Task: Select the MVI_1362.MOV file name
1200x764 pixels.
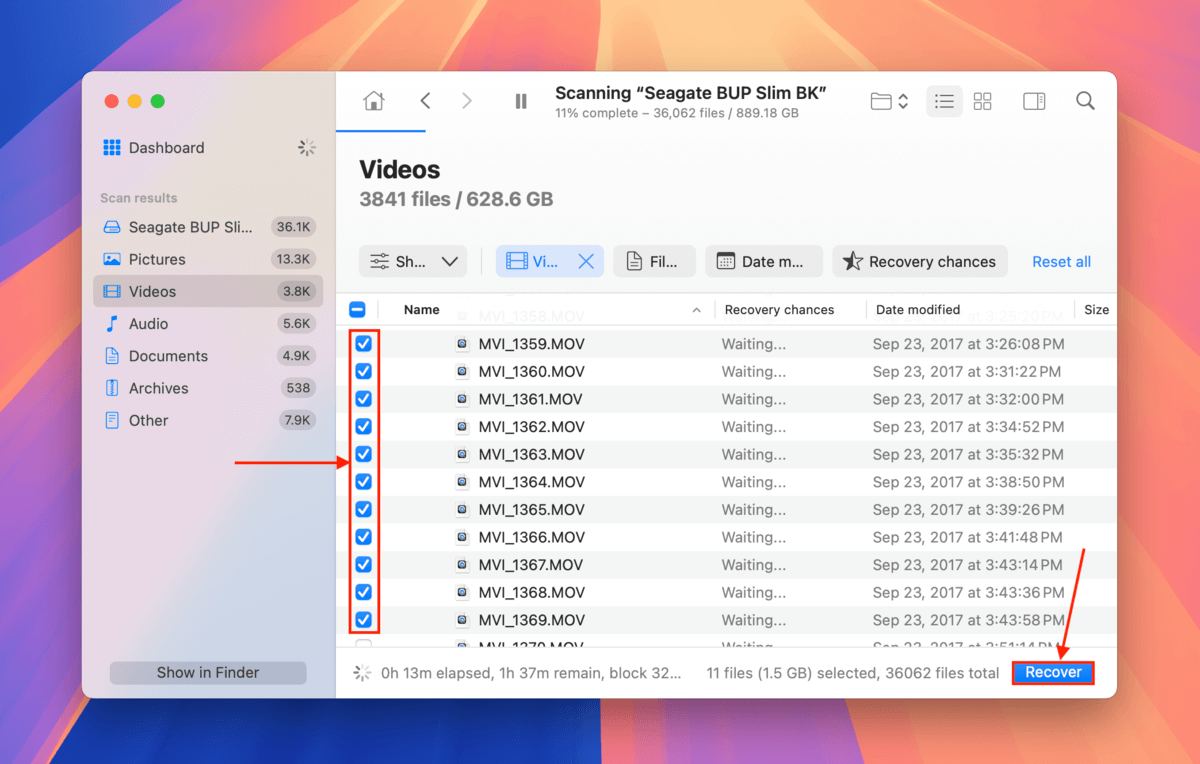Action: point(531,427)
